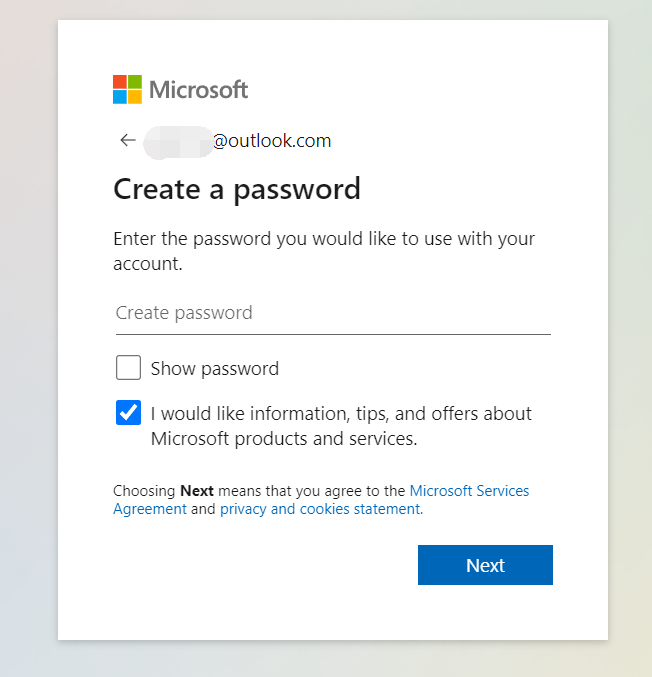The height and width of the screenshot is (677, 652).
Task: Click the 'I would like information, tips' label
Action: 341,426
